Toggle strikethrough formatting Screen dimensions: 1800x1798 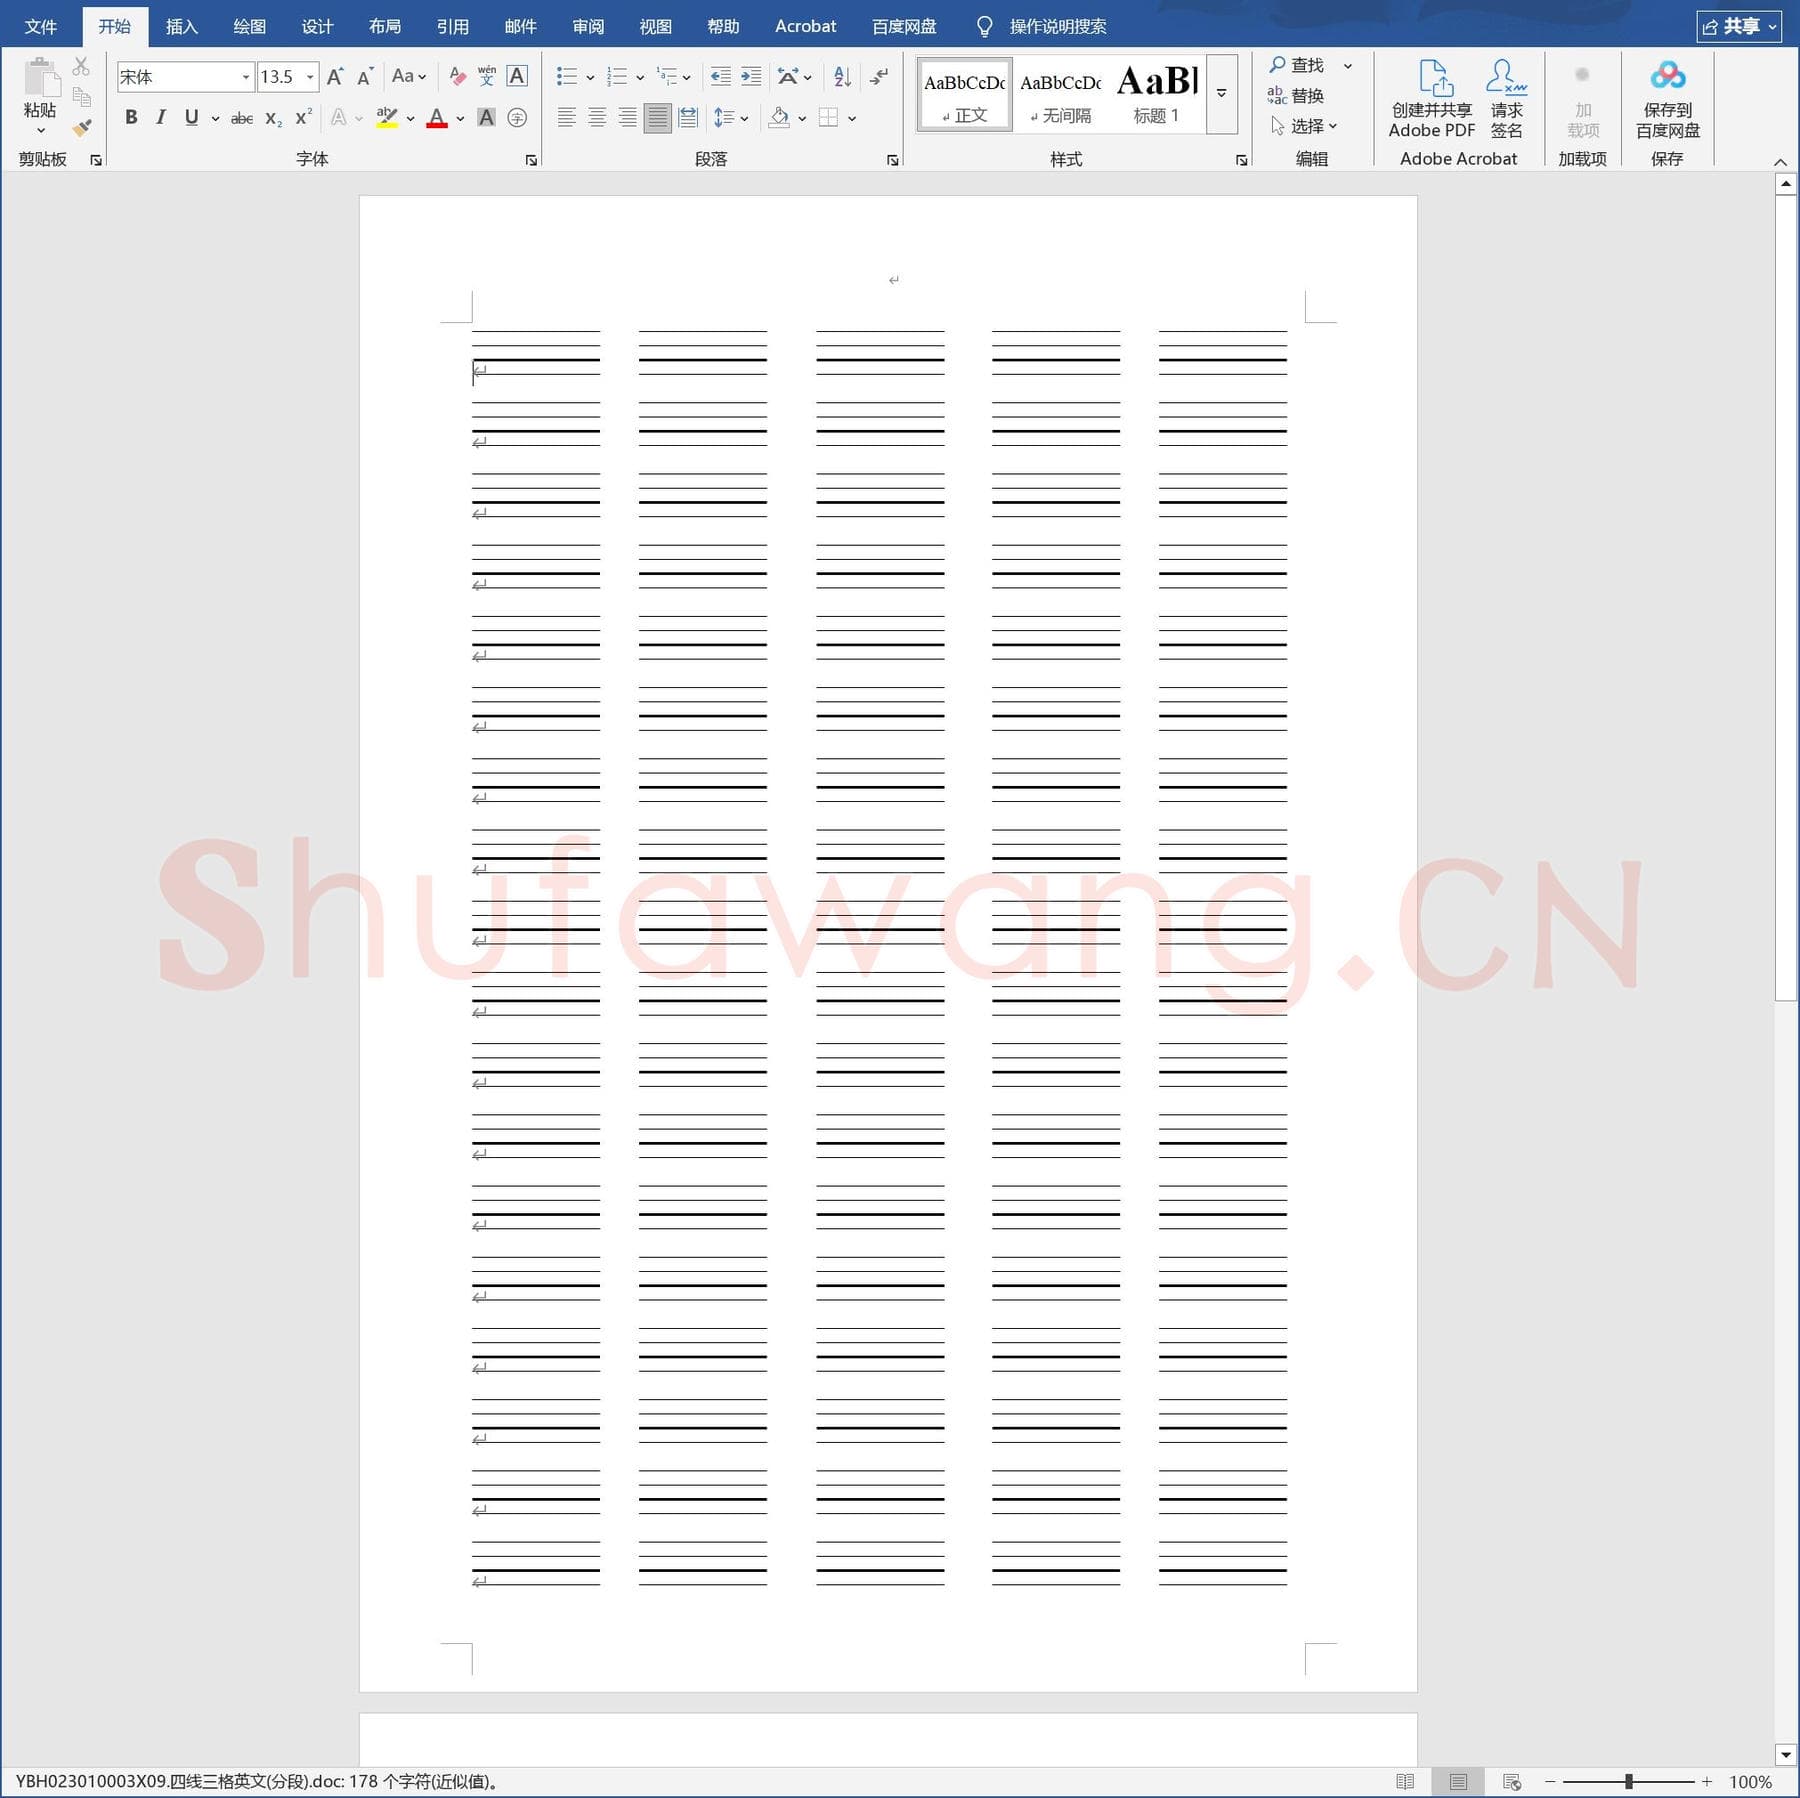coord(242,118)
